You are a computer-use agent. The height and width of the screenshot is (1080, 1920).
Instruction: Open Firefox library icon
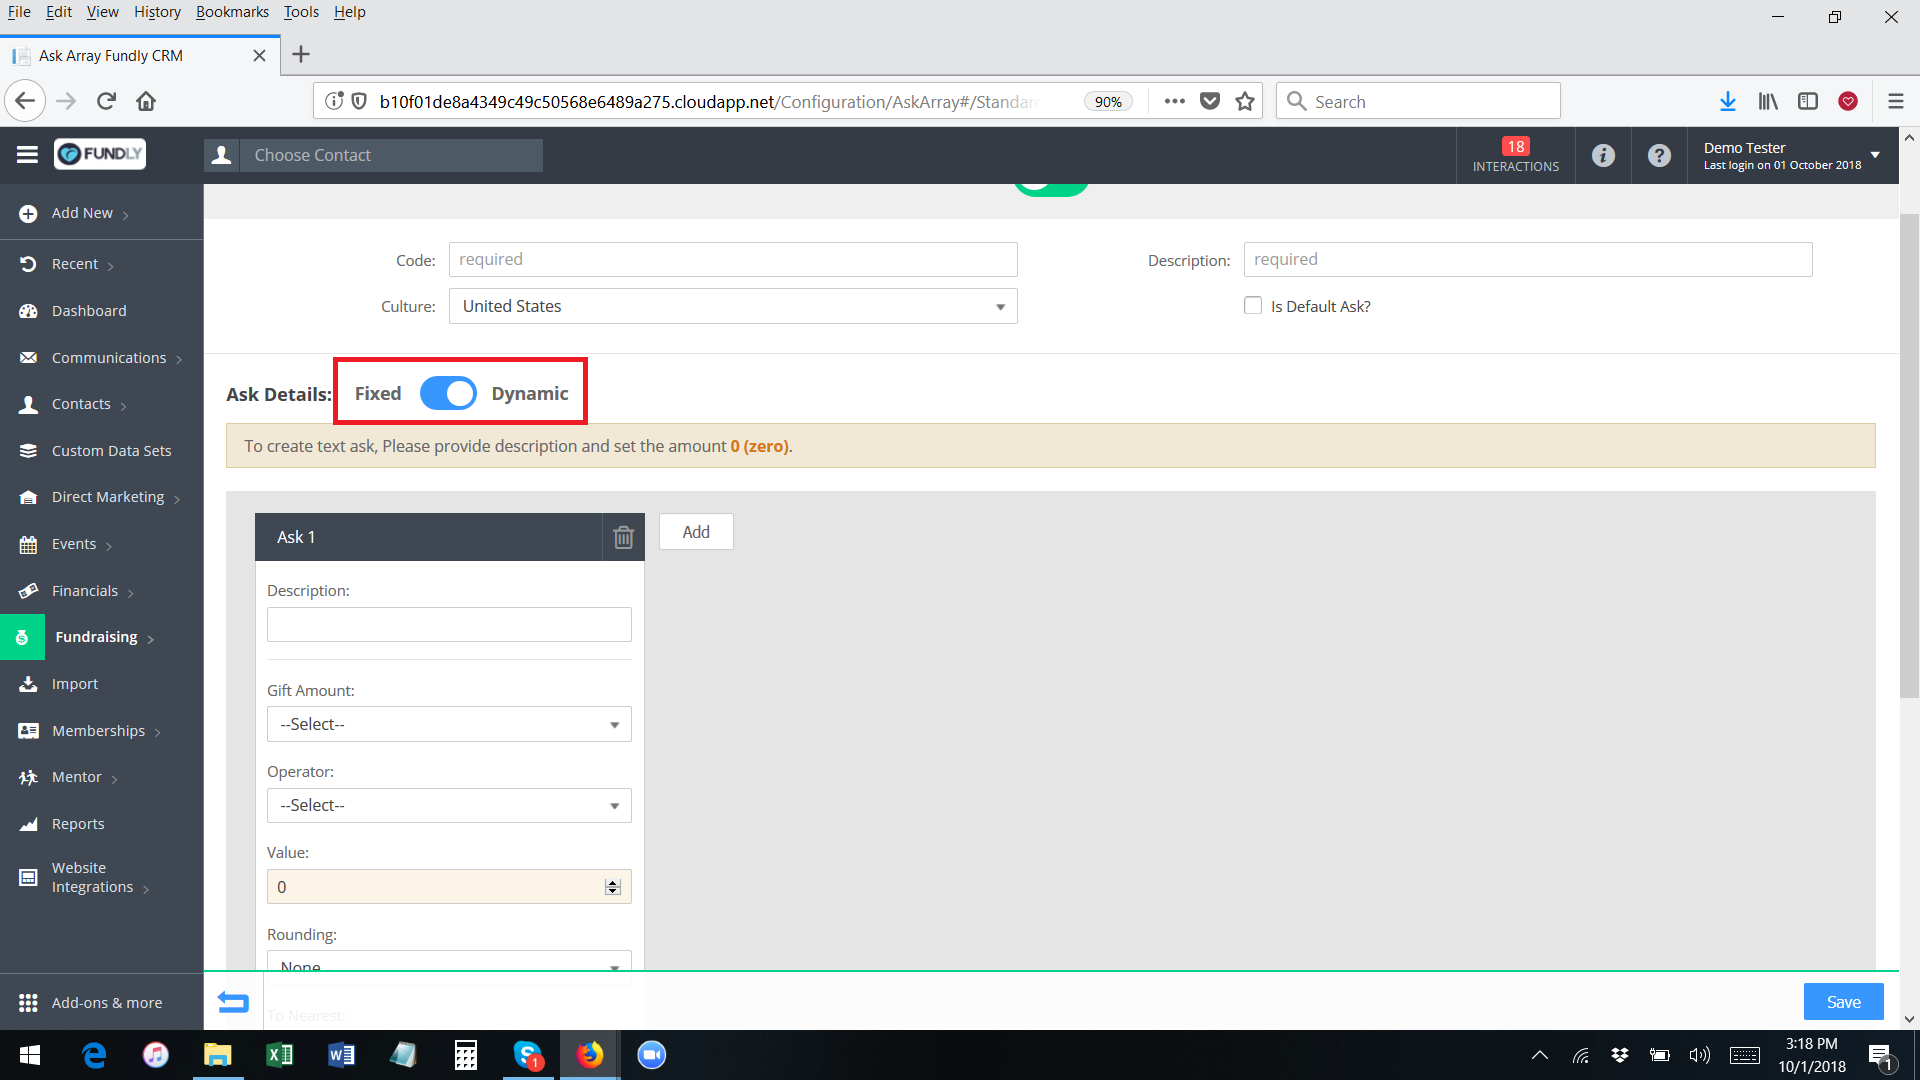pos(1768,101)
